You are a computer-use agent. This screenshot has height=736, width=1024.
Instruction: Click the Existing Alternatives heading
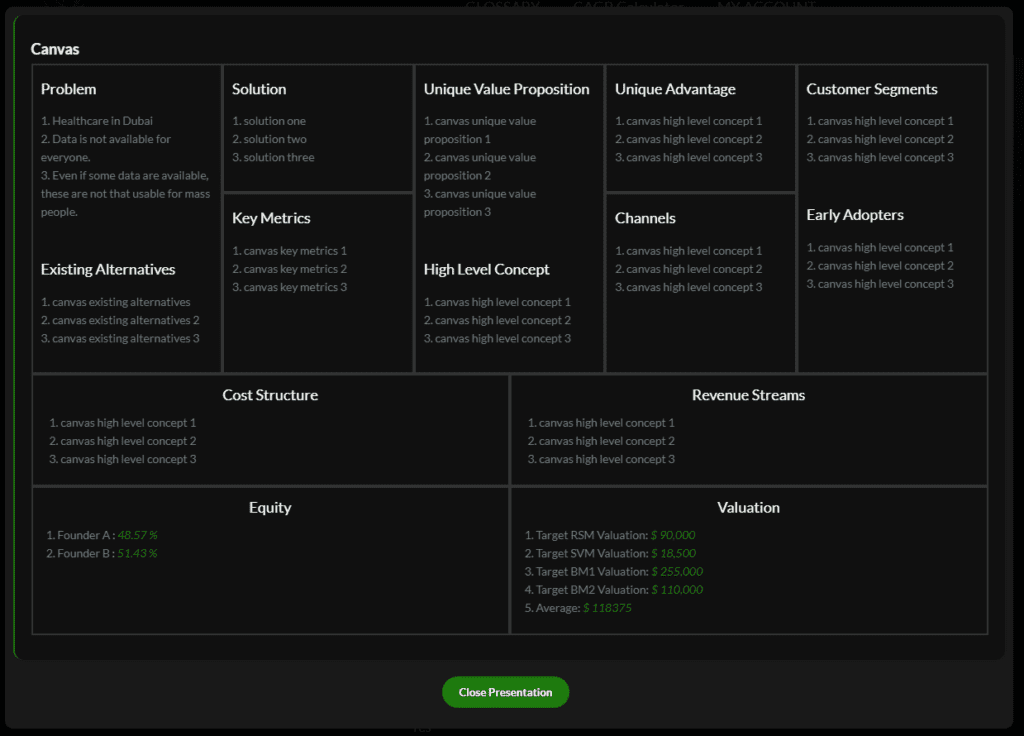point(108,269)
